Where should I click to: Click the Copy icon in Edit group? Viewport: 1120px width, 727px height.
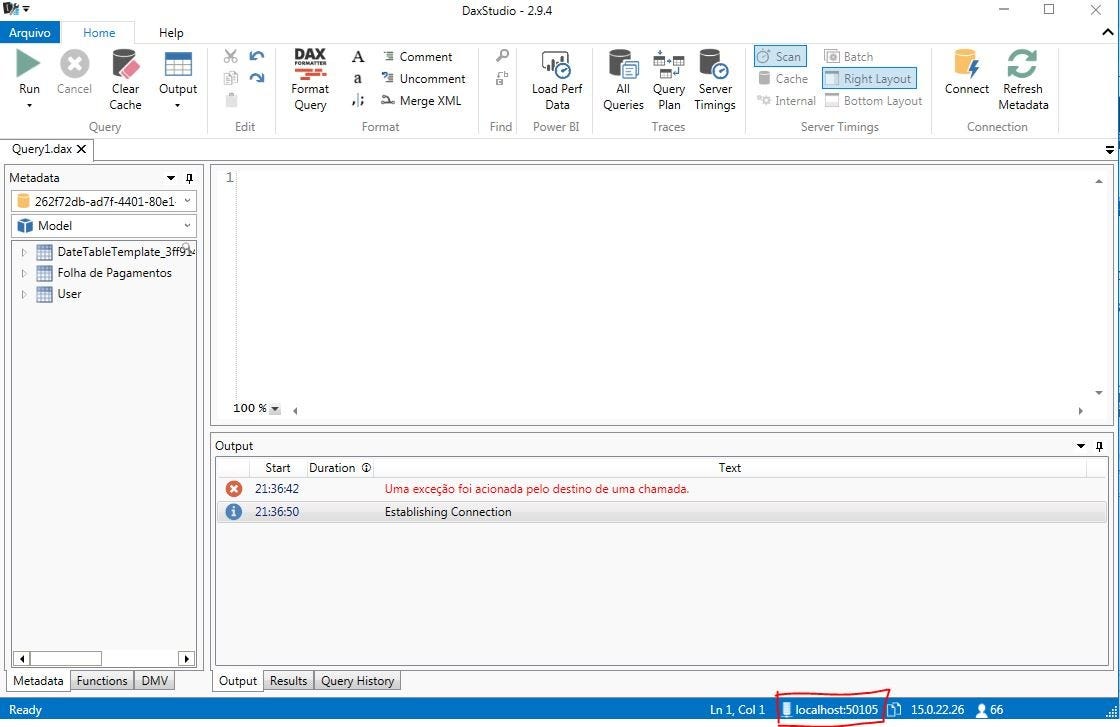[231, 78]
